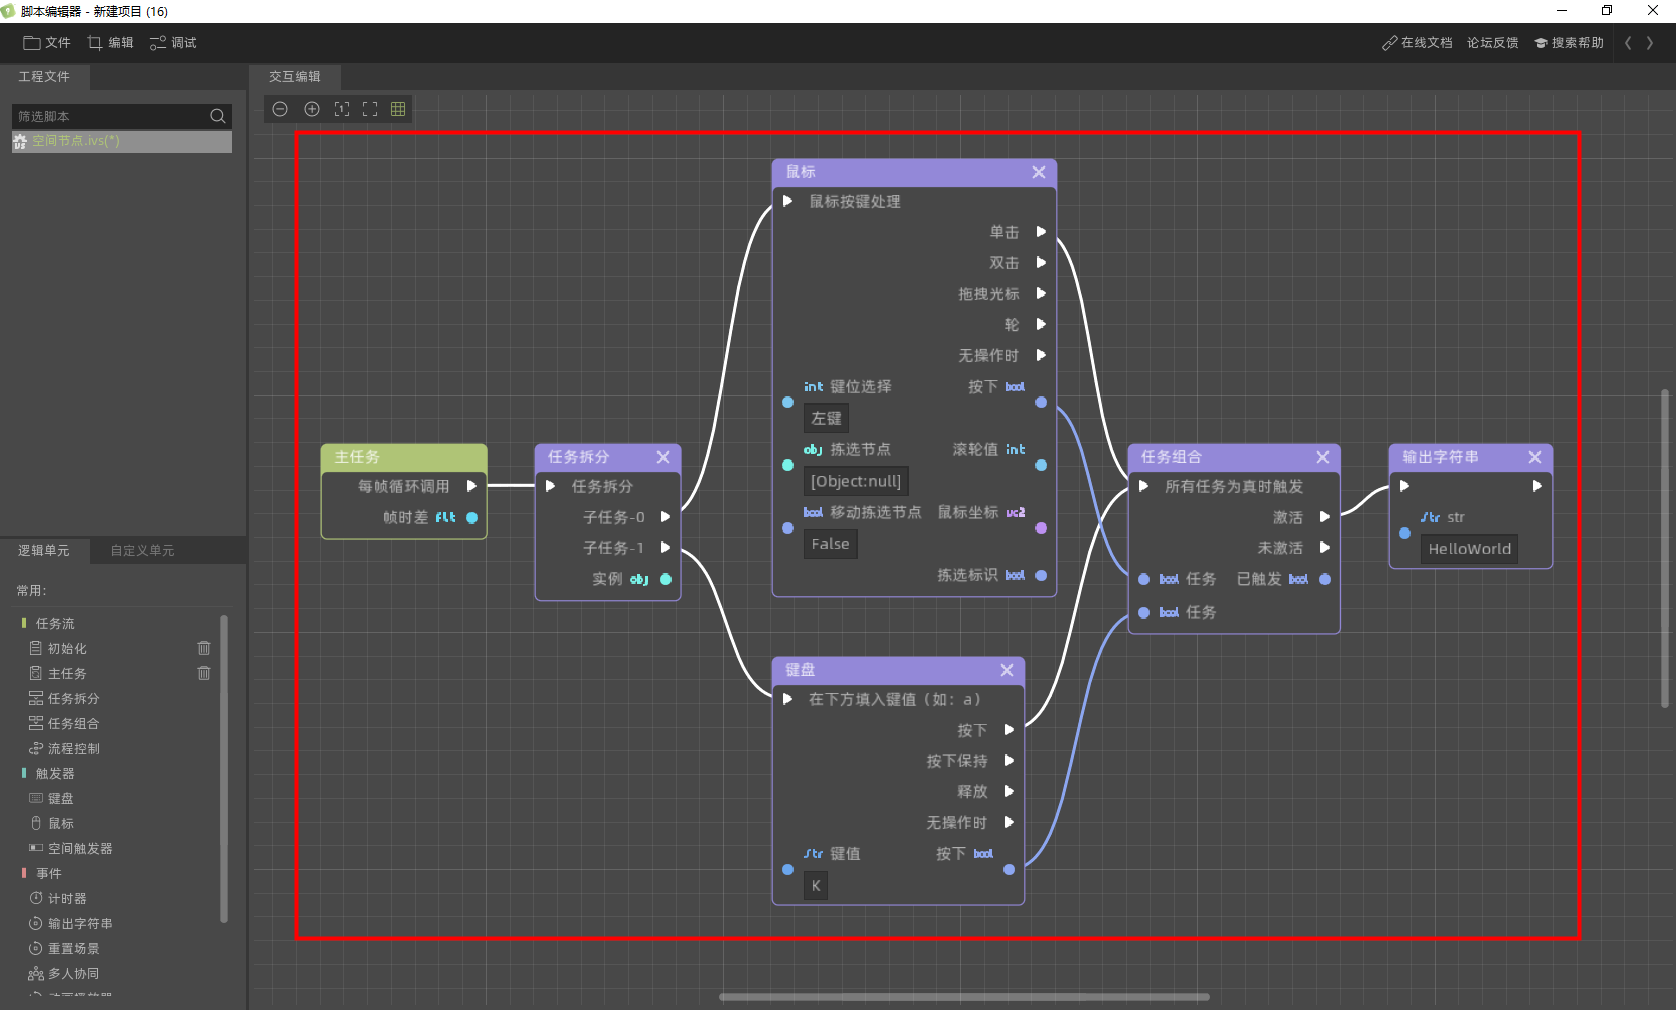Open 论坛反馈 link

click(1492, 43)
